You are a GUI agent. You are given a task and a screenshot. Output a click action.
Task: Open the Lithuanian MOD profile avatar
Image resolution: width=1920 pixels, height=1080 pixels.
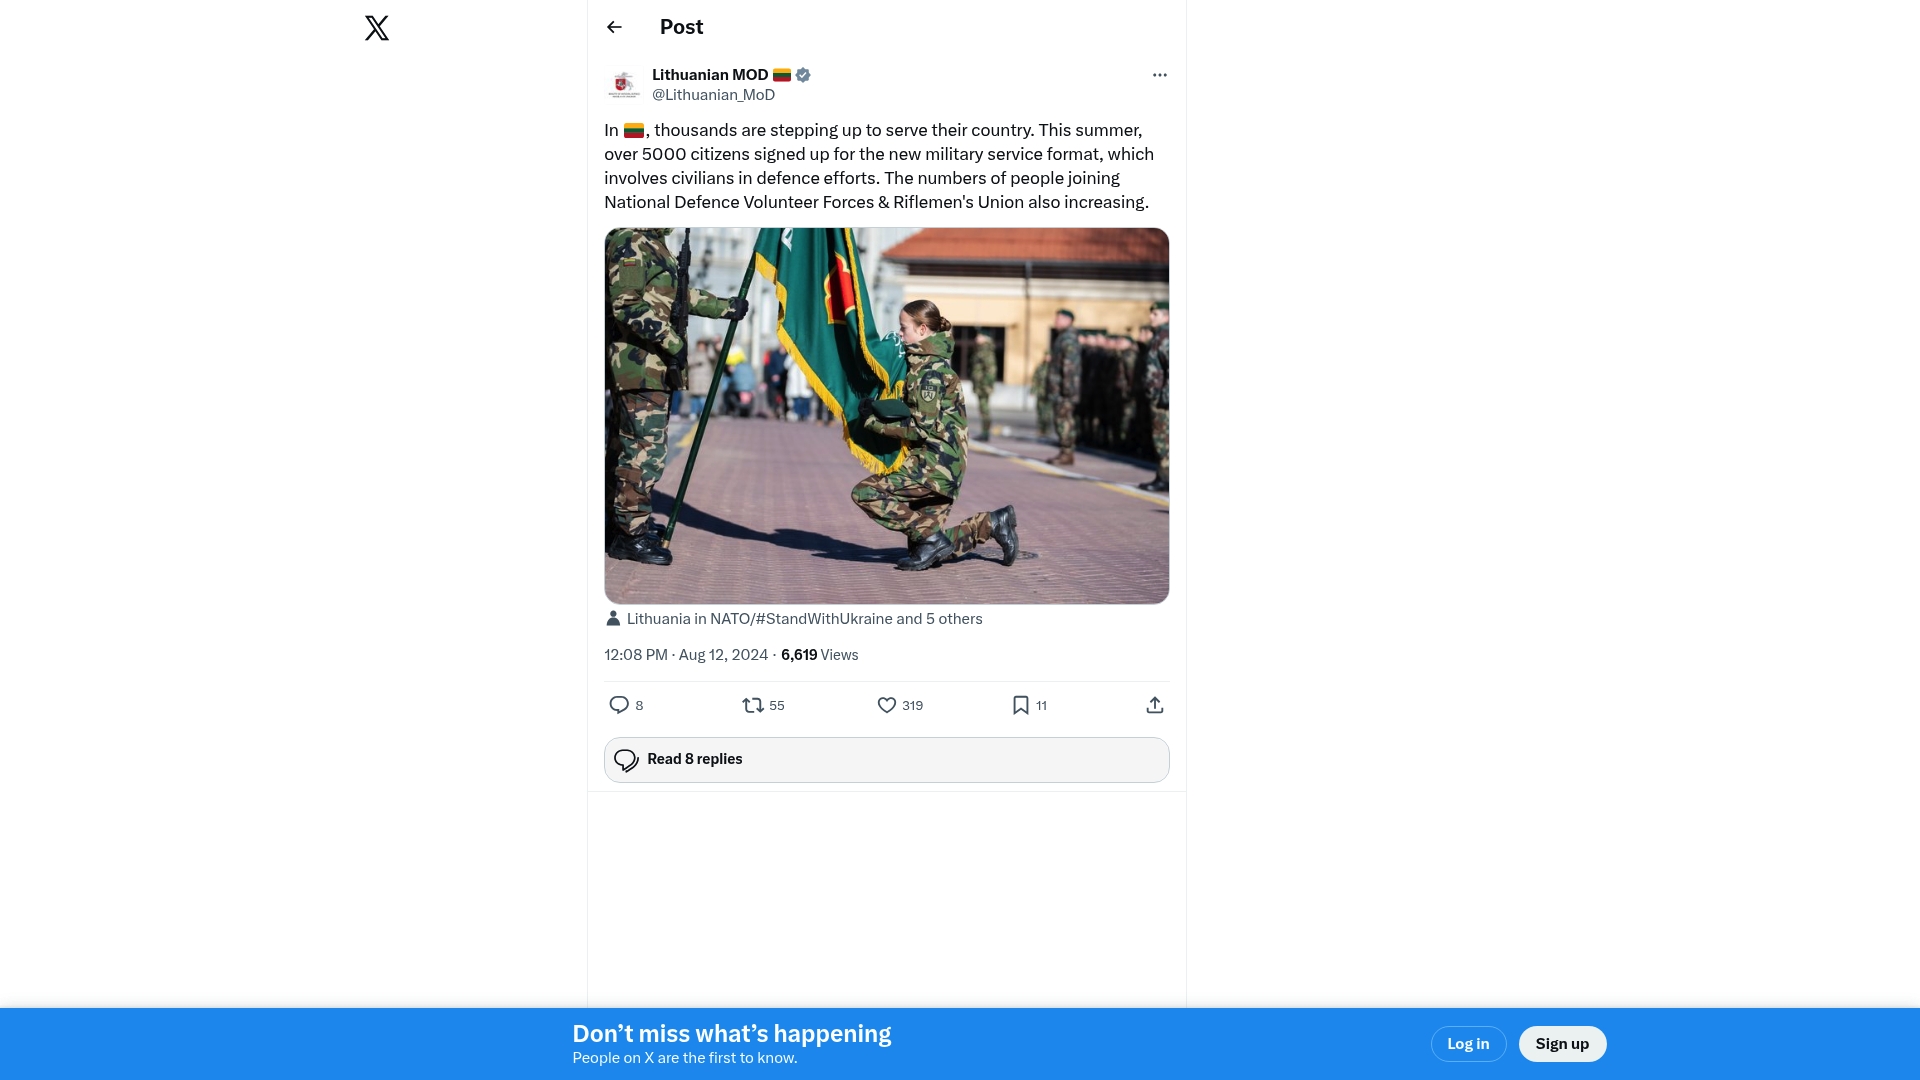624,85
